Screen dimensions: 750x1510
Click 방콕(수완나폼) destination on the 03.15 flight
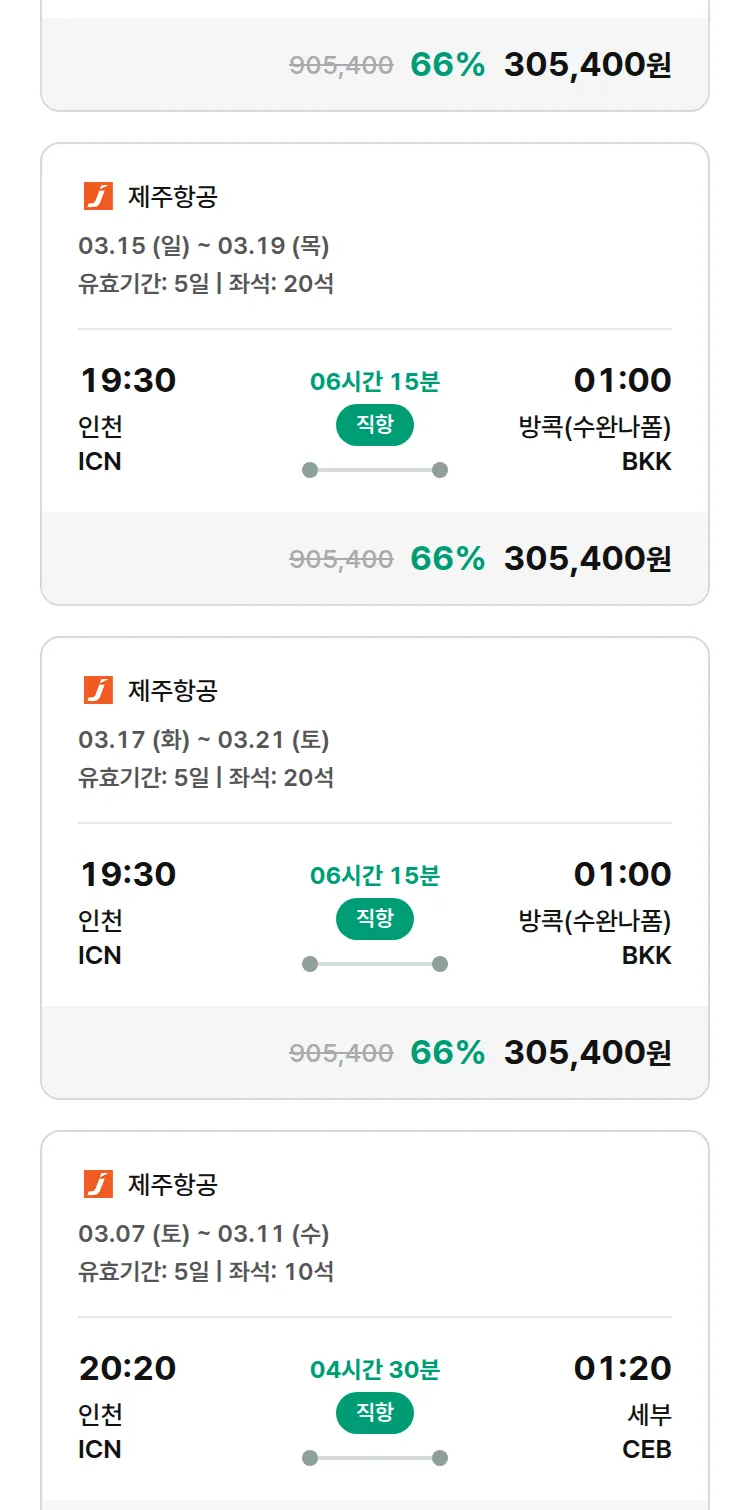[594, 427]
